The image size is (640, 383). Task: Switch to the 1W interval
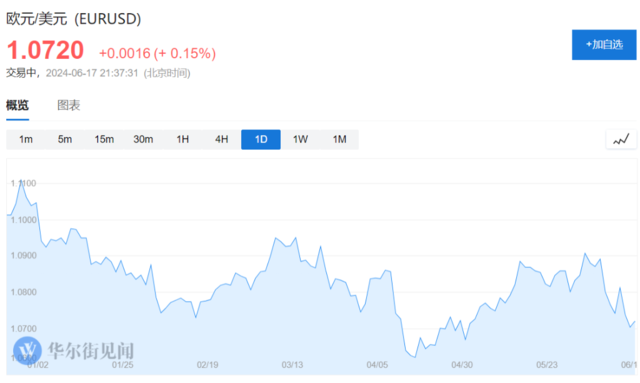click(300, 140)
